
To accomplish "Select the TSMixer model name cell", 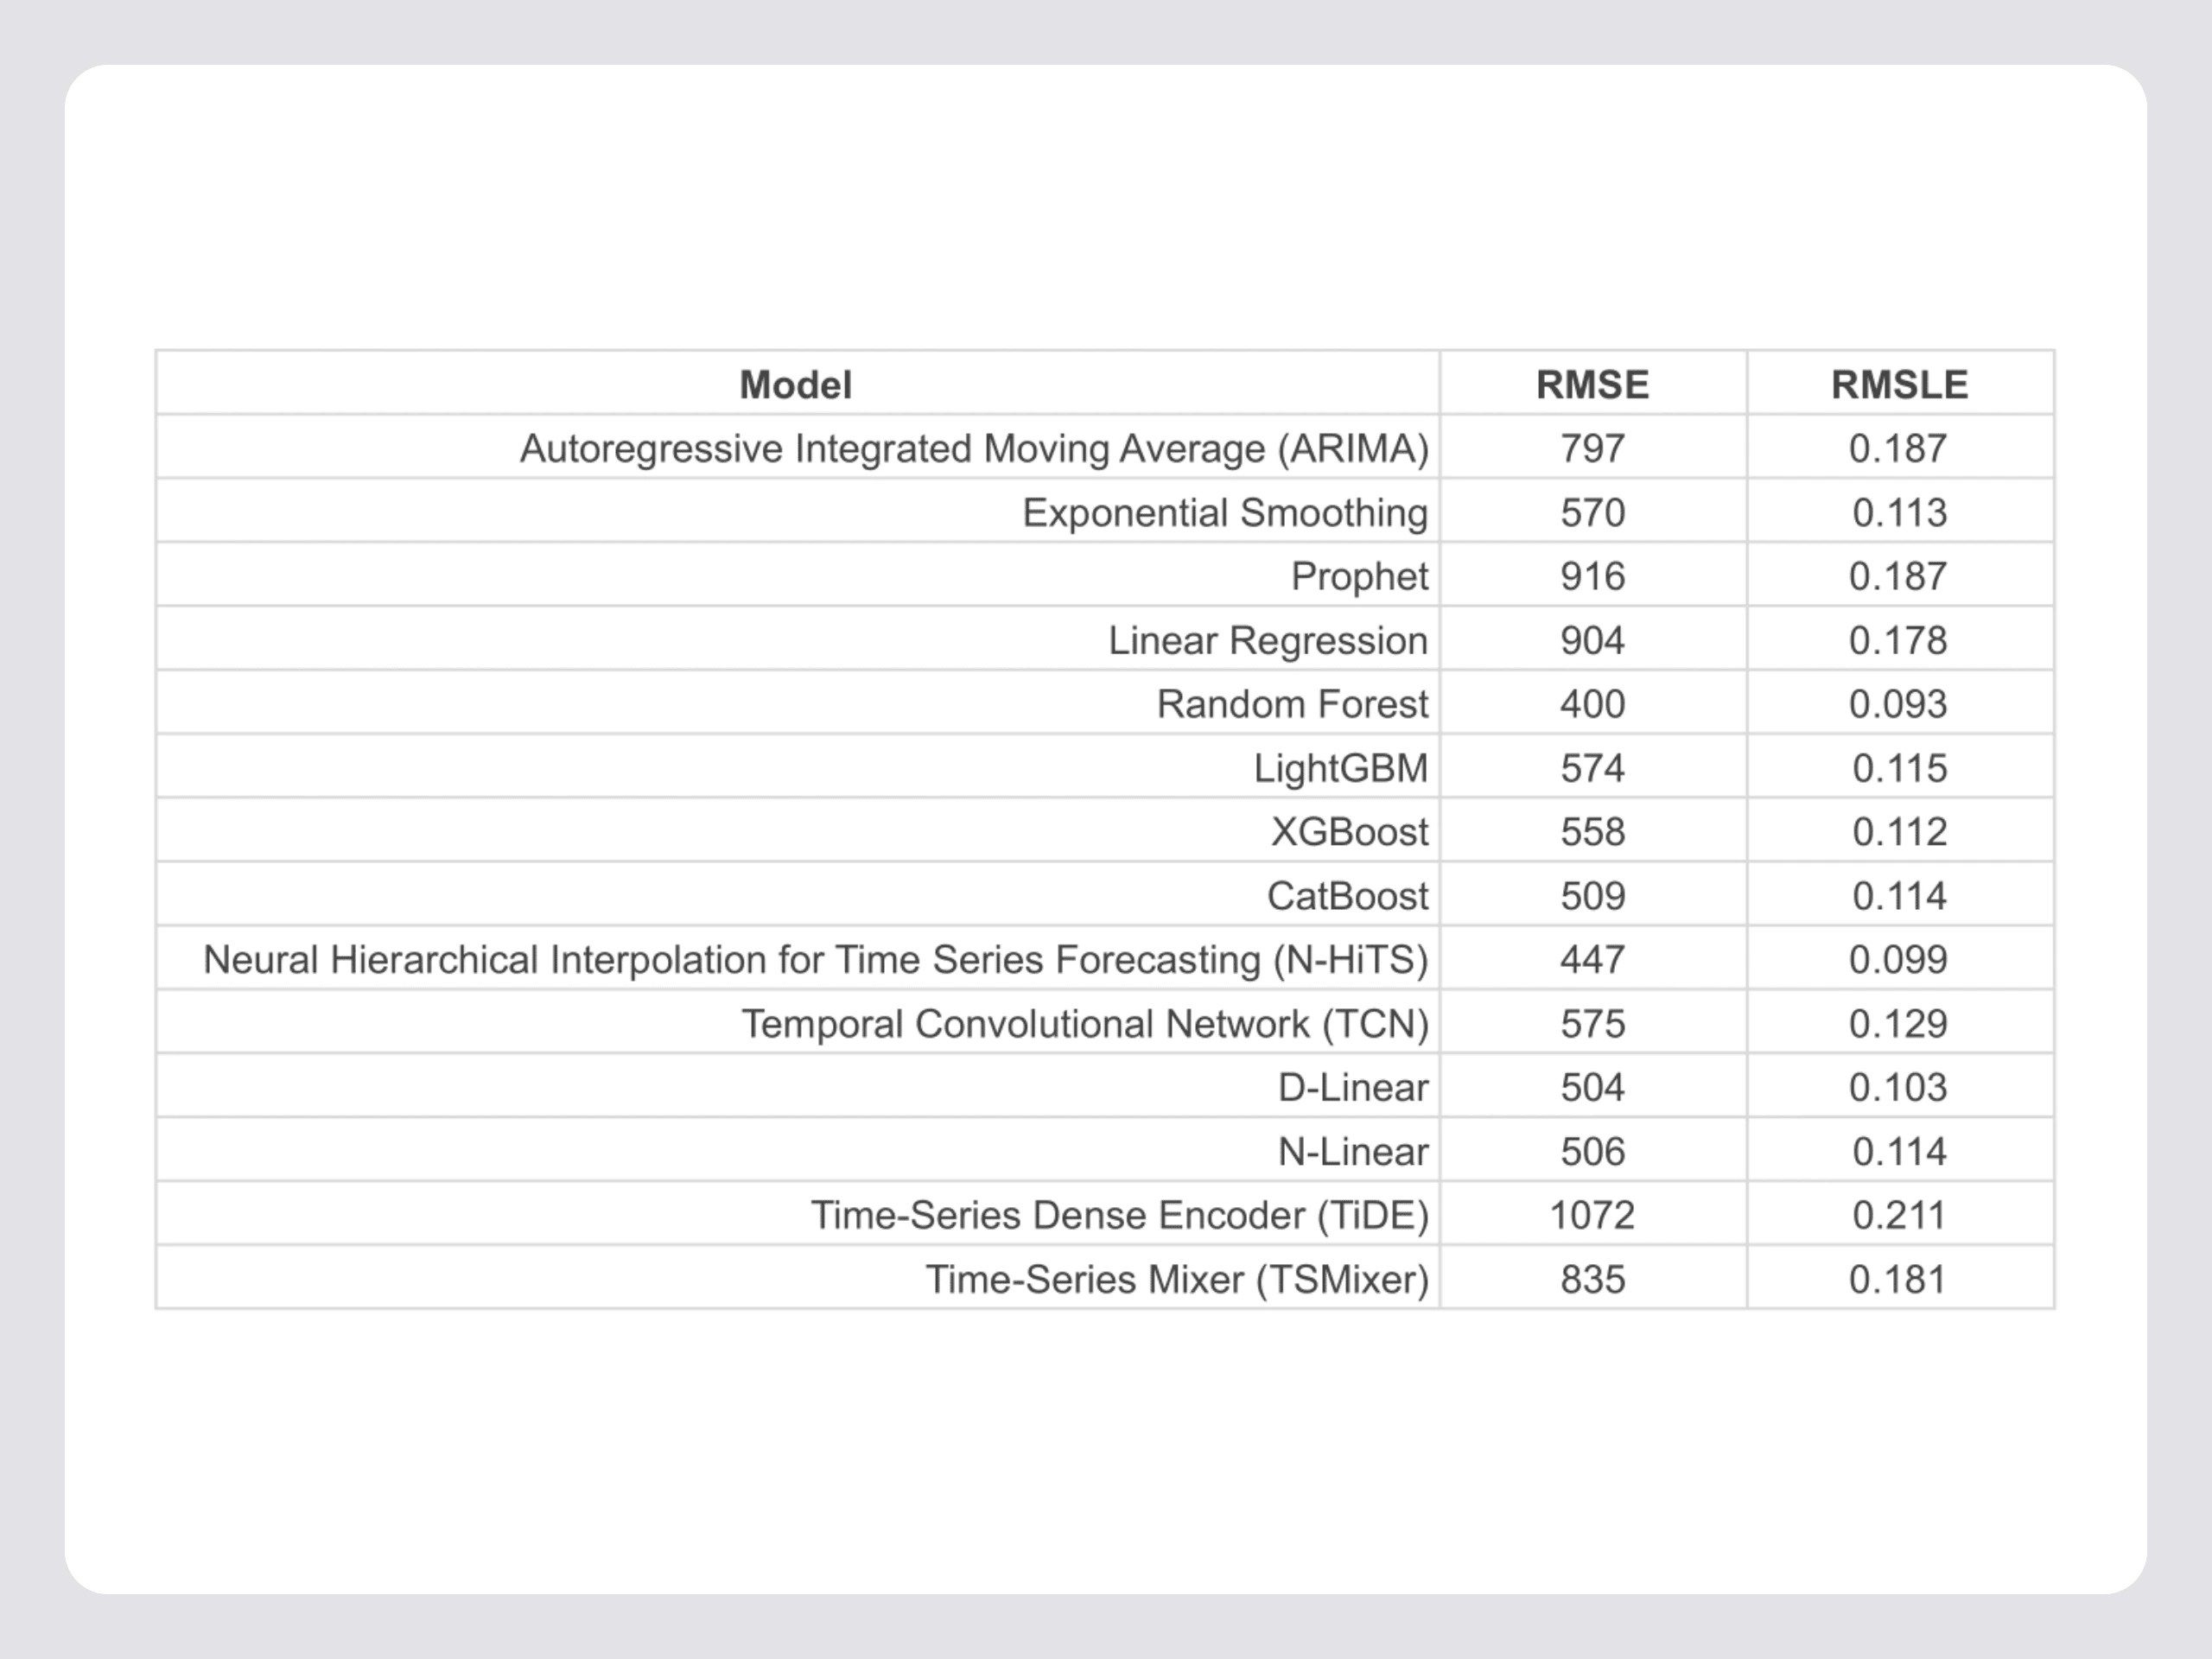I will coord(1176,1280).
